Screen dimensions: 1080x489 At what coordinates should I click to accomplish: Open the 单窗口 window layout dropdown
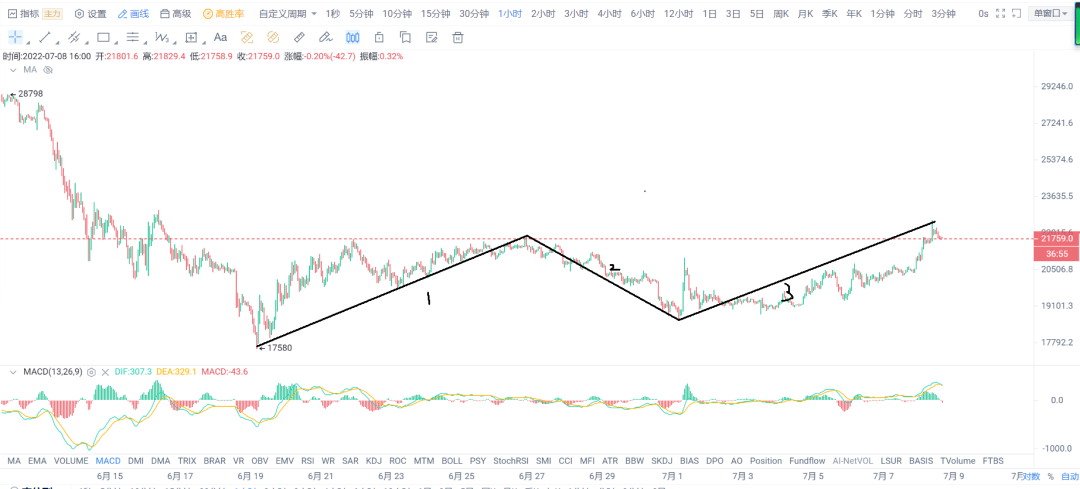[1048, 14]
